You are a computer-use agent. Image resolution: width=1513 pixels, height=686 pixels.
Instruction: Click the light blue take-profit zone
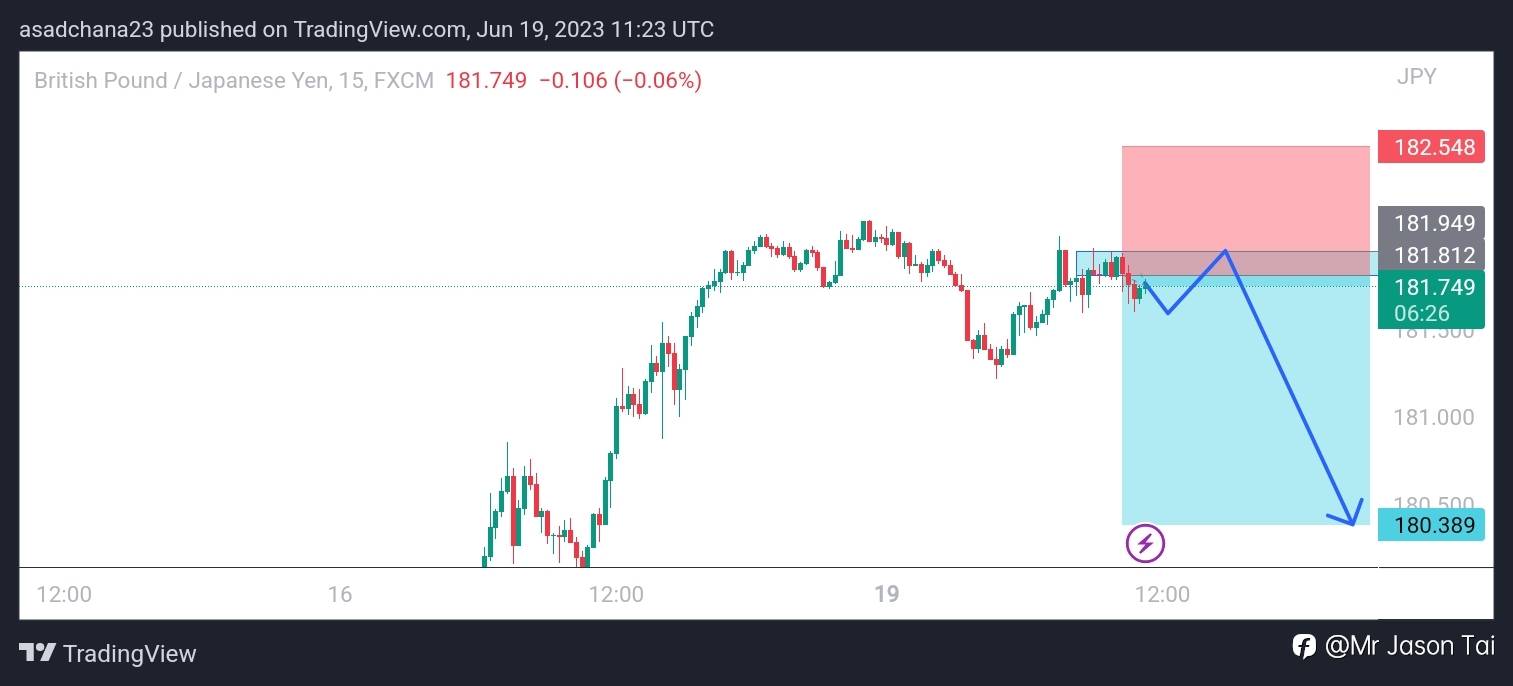click(1245, 420)
